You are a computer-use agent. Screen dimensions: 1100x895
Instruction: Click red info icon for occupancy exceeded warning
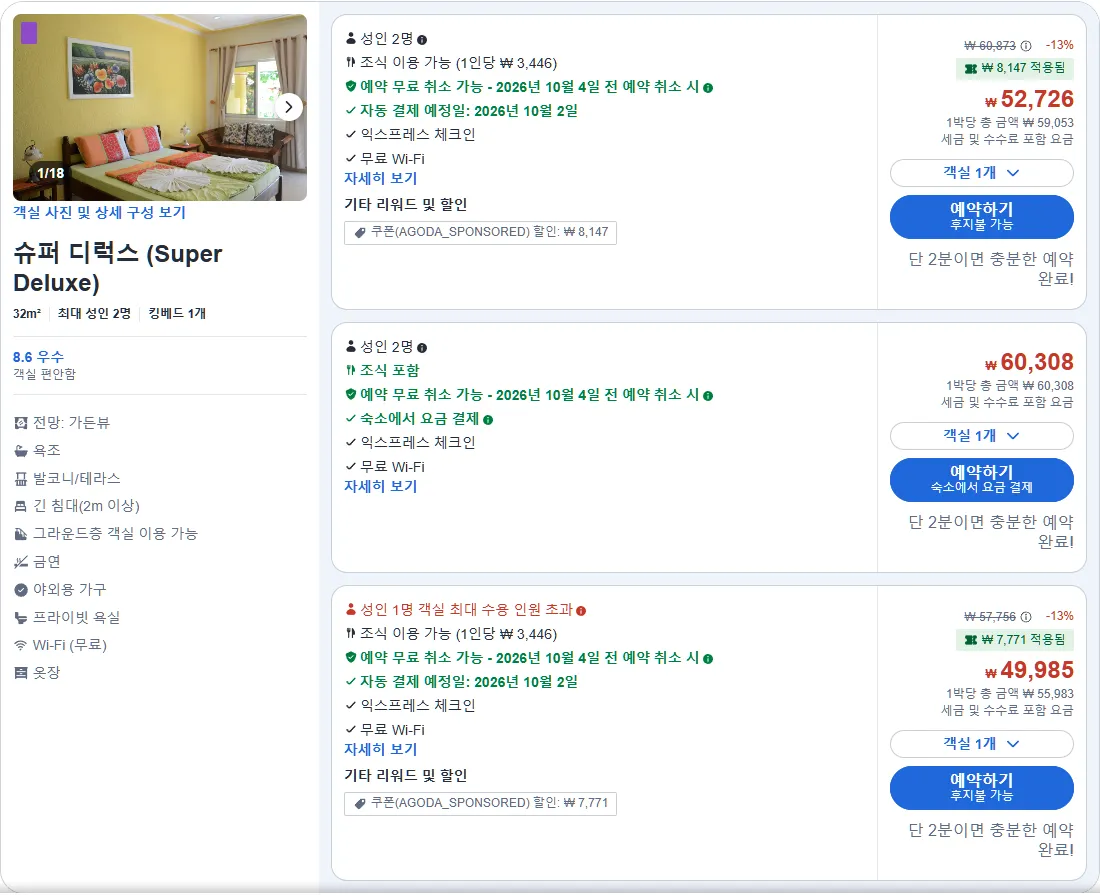tap(581, 610)
